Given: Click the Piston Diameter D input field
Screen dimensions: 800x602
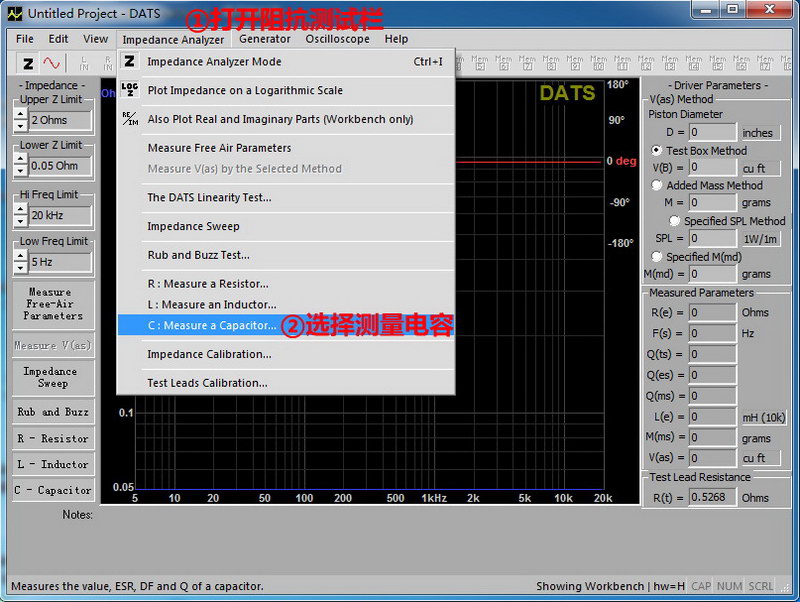Looking at the screenshot, I should click(713, 132).
